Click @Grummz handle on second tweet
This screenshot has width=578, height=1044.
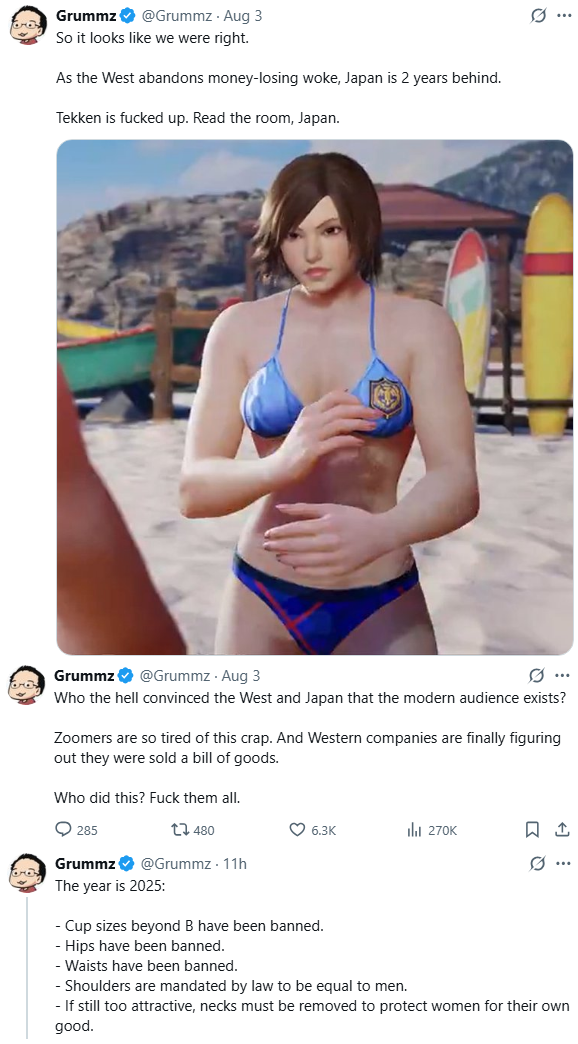click(174, 676)
